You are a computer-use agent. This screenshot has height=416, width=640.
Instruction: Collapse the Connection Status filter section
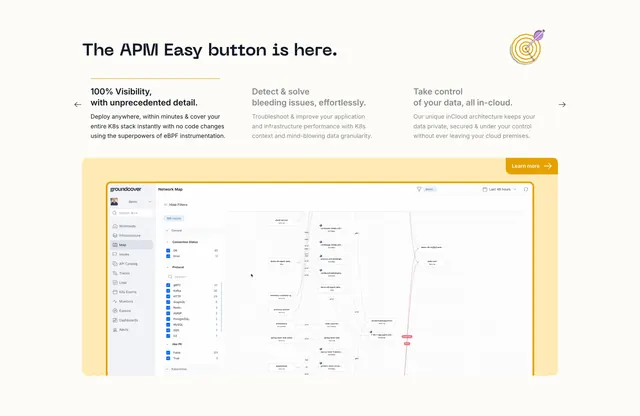coord(167,242)
